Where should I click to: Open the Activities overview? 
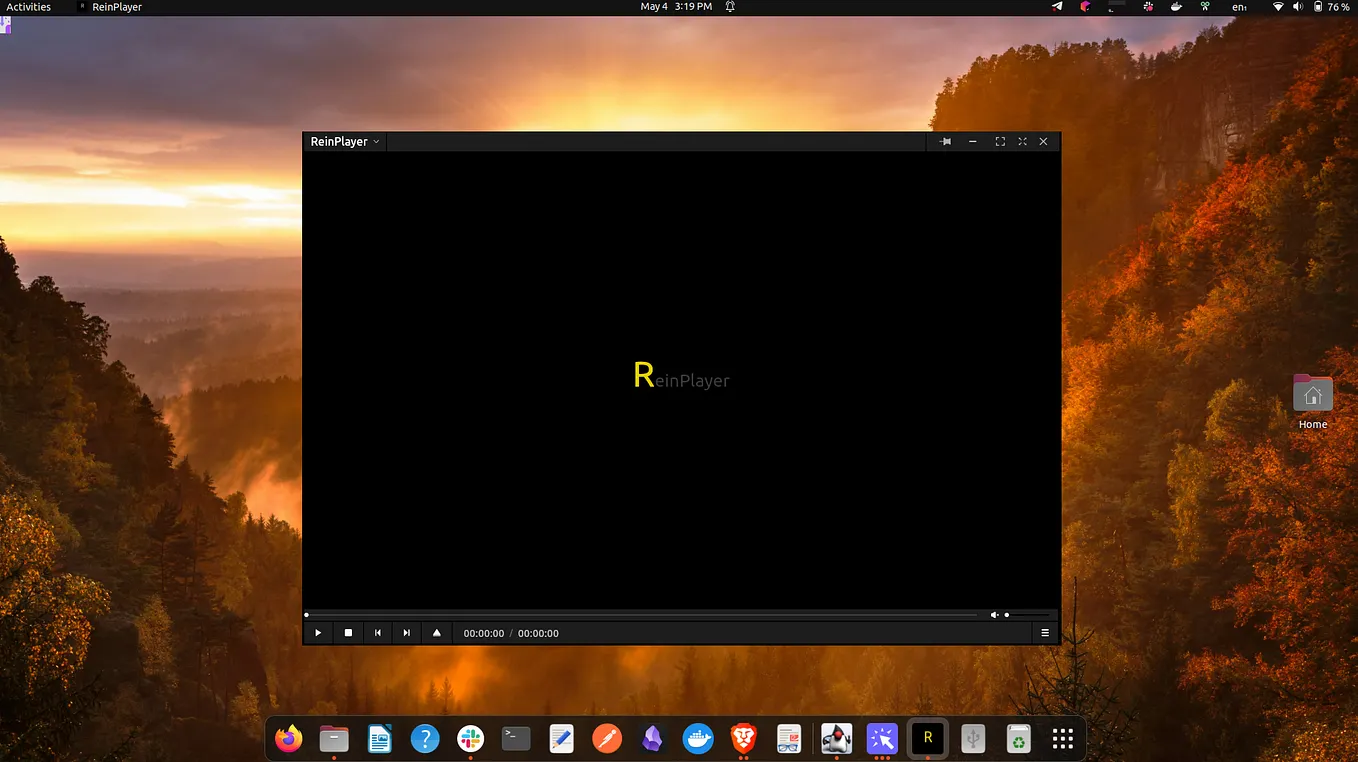(28, 7)
